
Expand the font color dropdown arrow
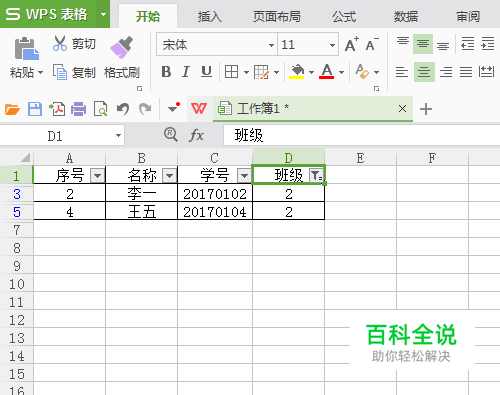[x=341, y=72]
